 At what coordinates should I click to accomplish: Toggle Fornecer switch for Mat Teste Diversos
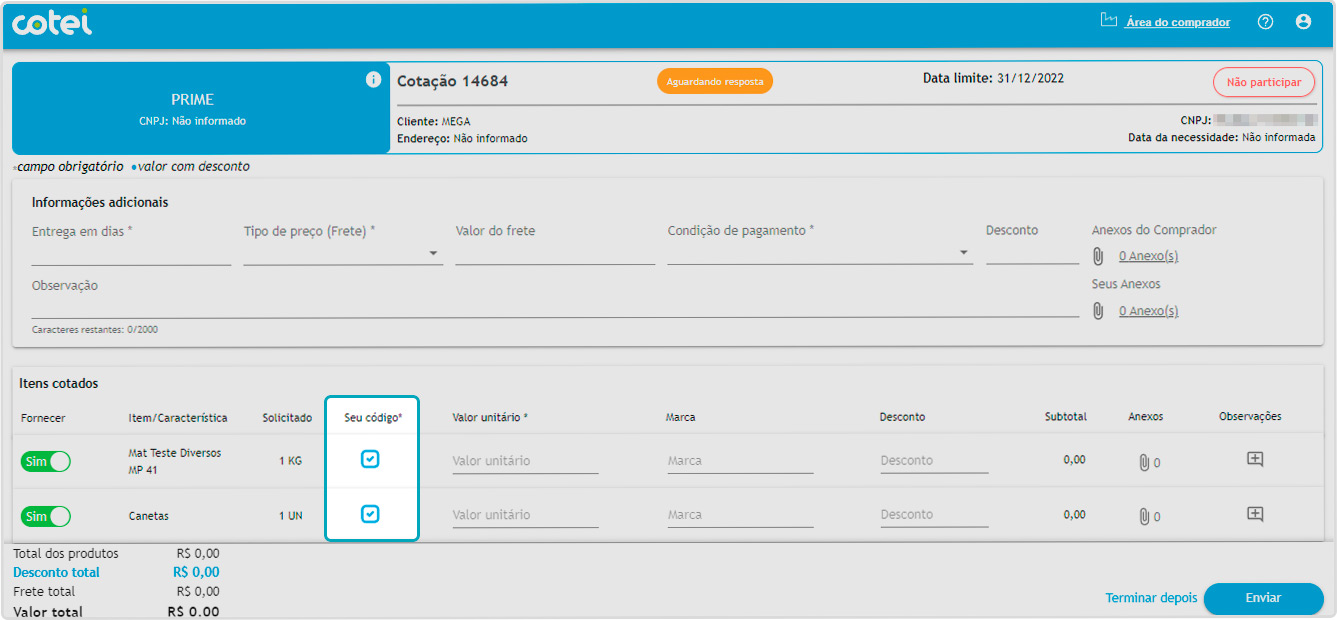coord(46,461)
